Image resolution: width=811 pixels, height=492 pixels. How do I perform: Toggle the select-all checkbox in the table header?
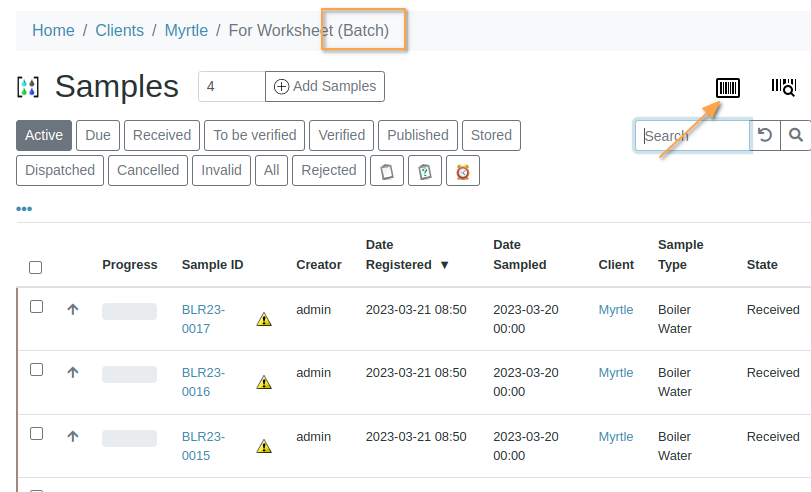tap(36, 267)
